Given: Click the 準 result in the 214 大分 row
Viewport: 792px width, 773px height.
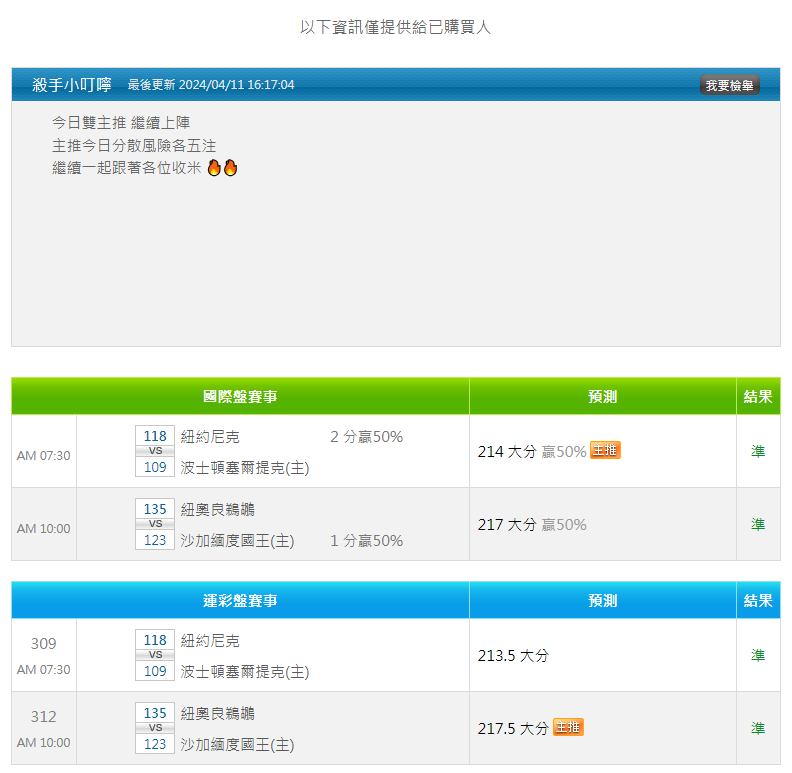Looking at the screenshot, I should click(758, 451).
